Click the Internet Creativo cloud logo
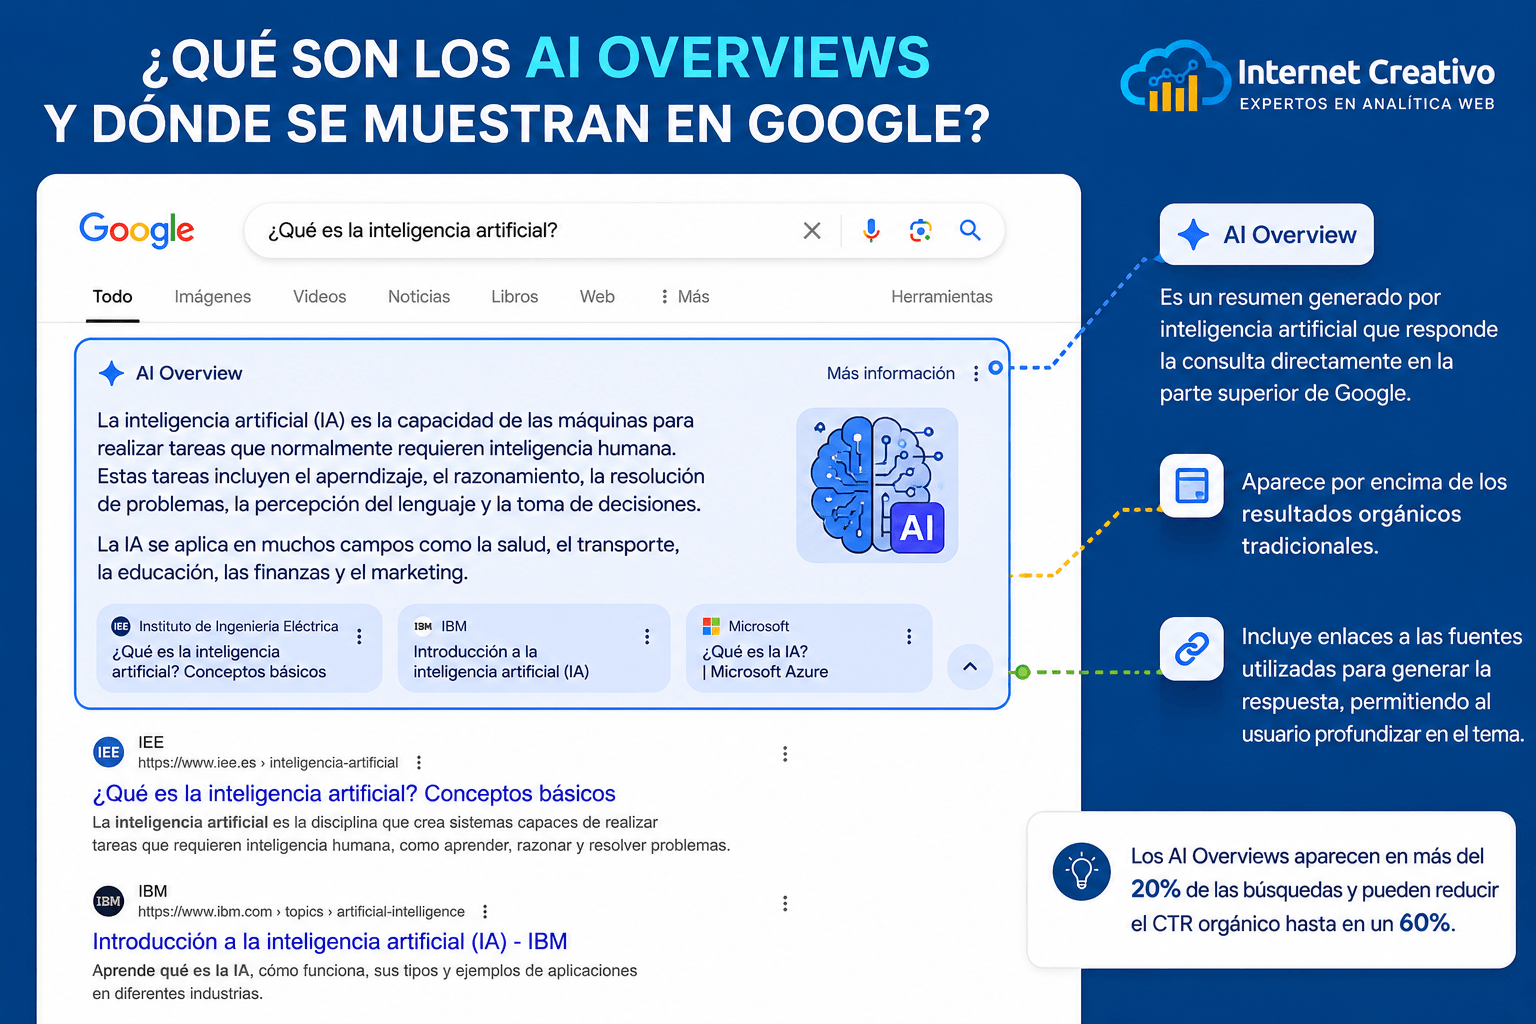Screen dimensions: 1536x1024 pos(1175,76)
